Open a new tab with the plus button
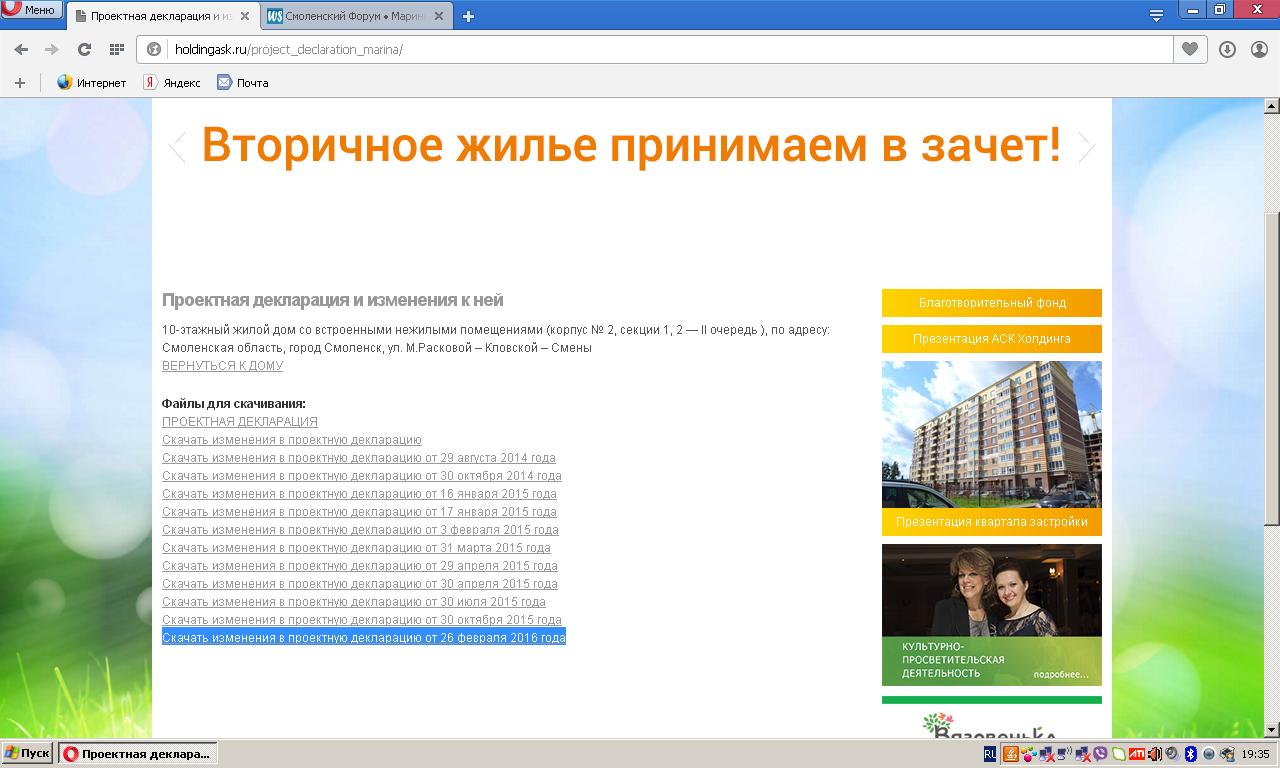 pos(468,16)
